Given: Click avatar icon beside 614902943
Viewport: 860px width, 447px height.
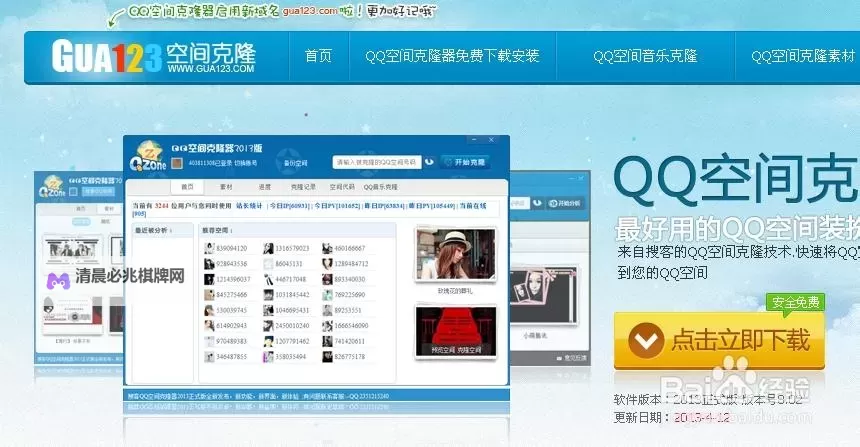Looking at the screenshot, I should (x=209, y=326).
